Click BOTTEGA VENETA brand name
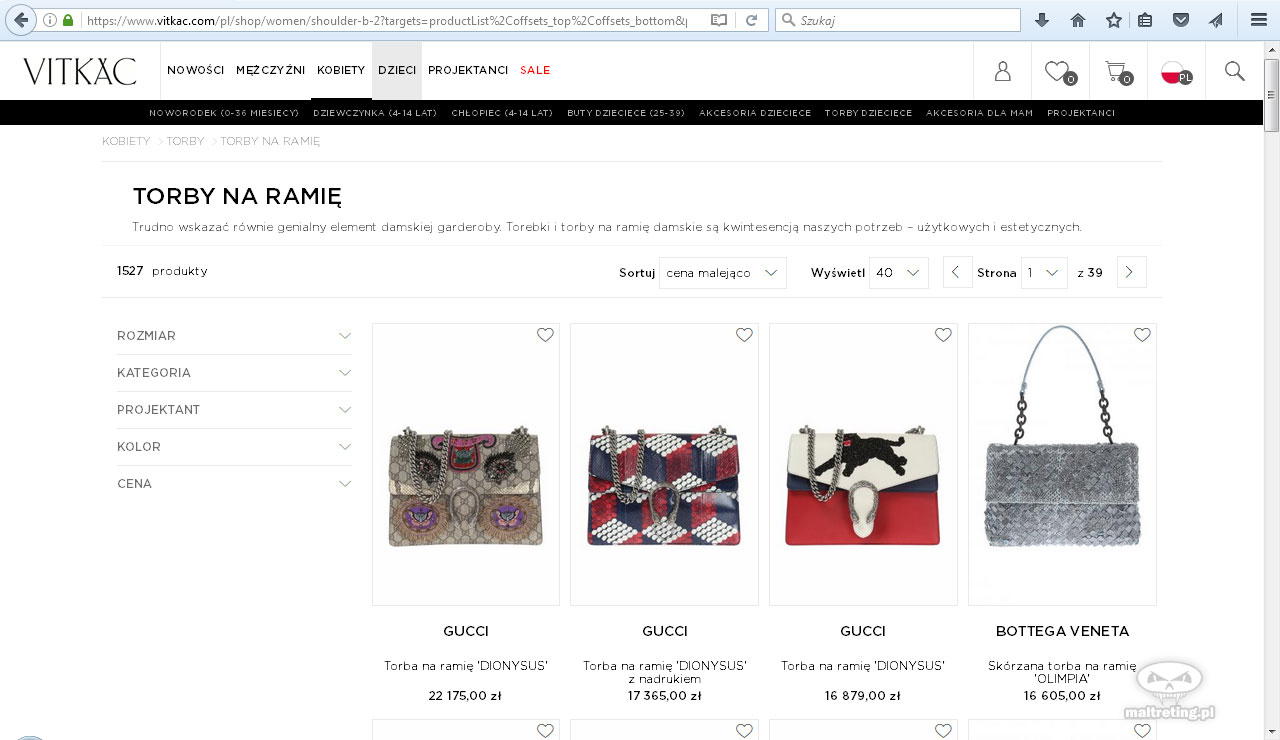 [1062, 632]
